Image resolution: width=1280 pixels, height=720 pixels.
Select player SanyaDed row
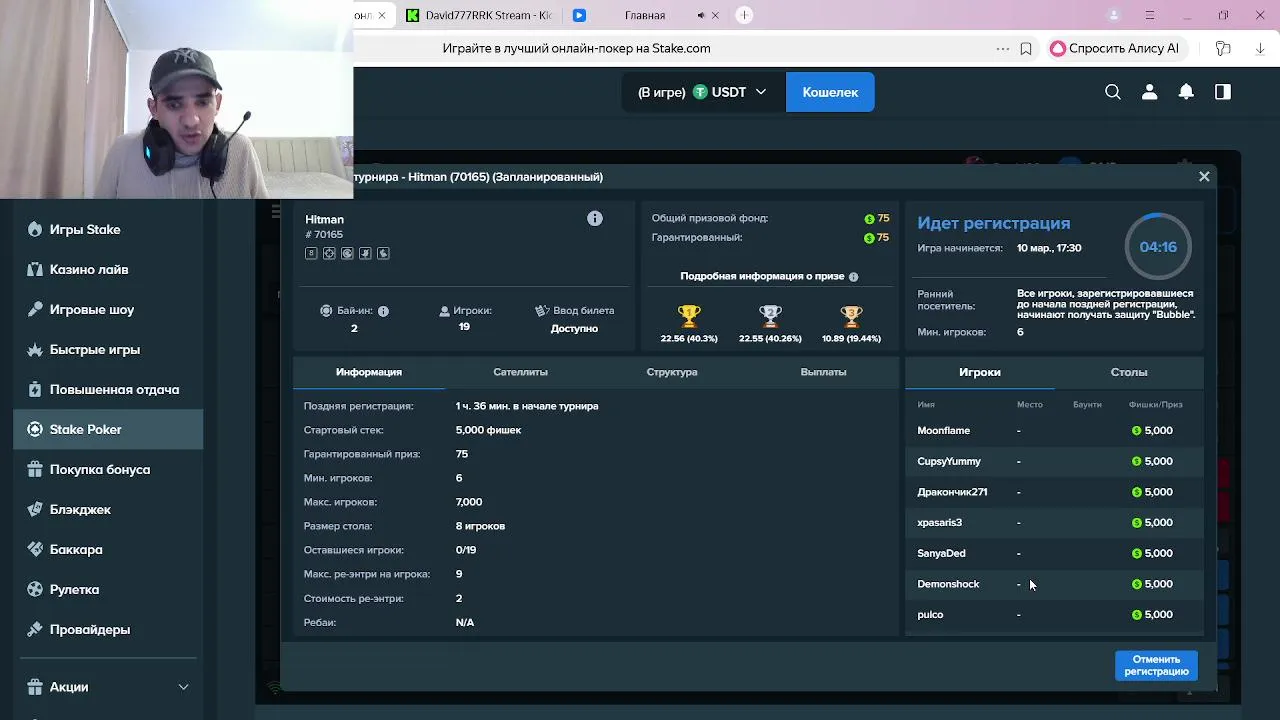pyautogui.click(x=1054, y=553)
